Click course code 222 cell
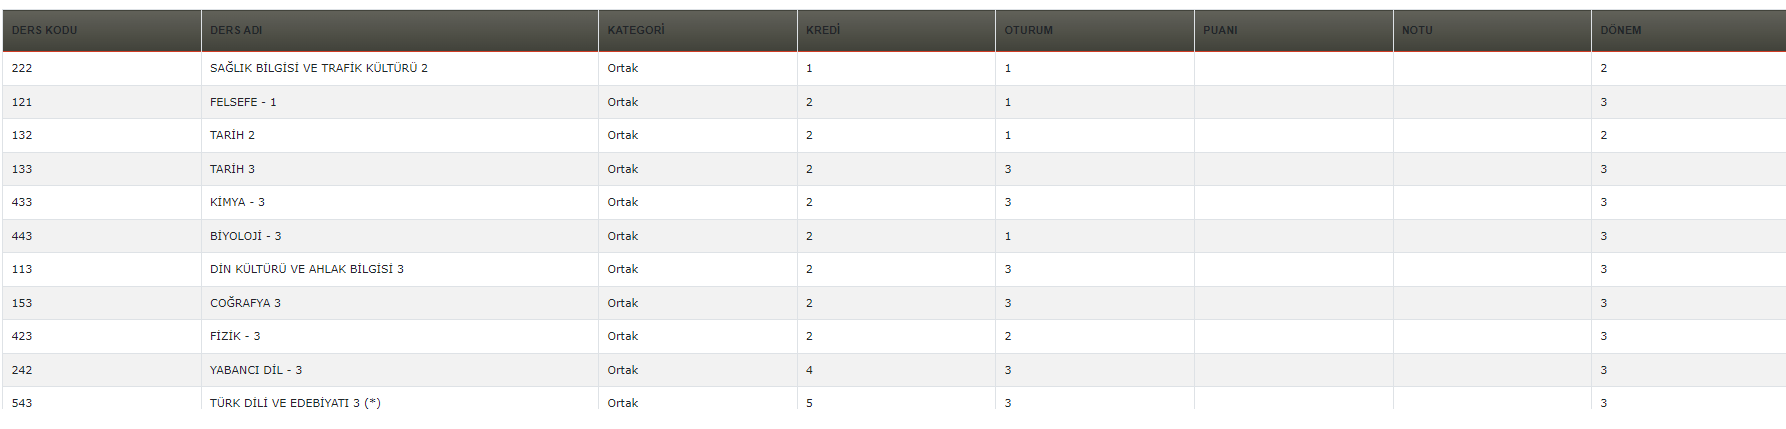 (22, 68)
